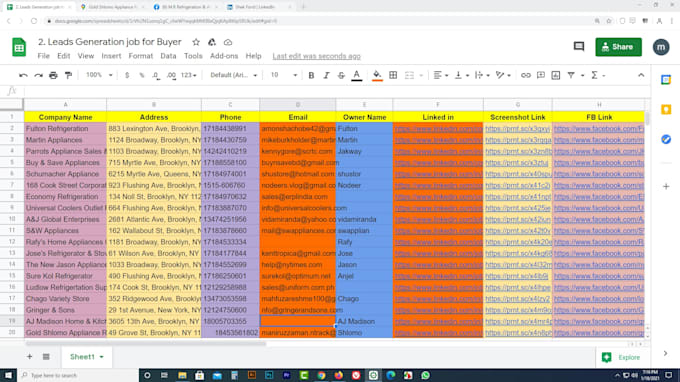Format as percent icon
This screenshot has width=680, height=382.
coord(142,75)
